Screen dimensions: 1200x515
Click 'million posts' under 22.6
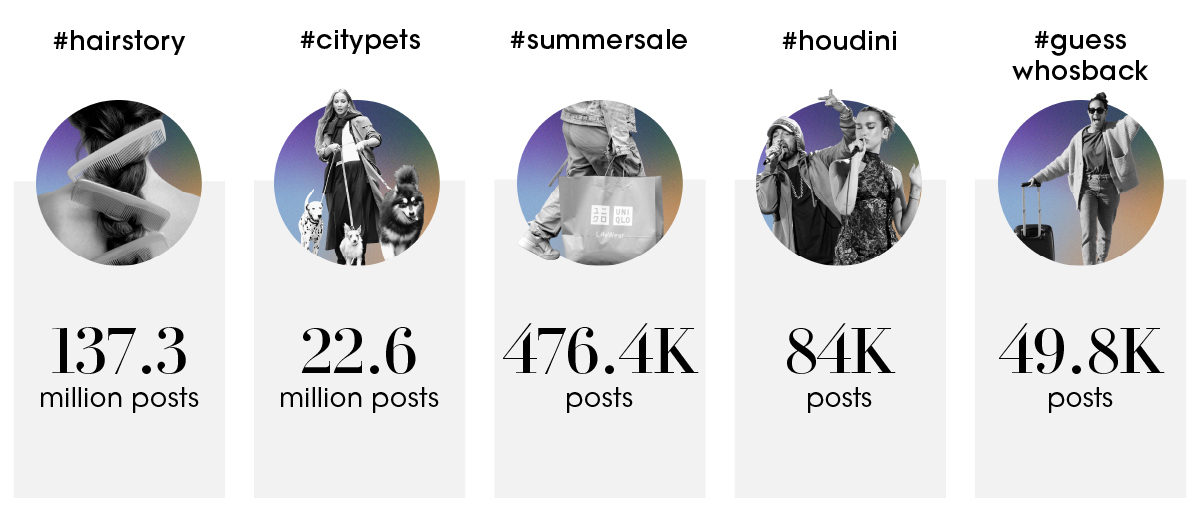tap(359, 399)
